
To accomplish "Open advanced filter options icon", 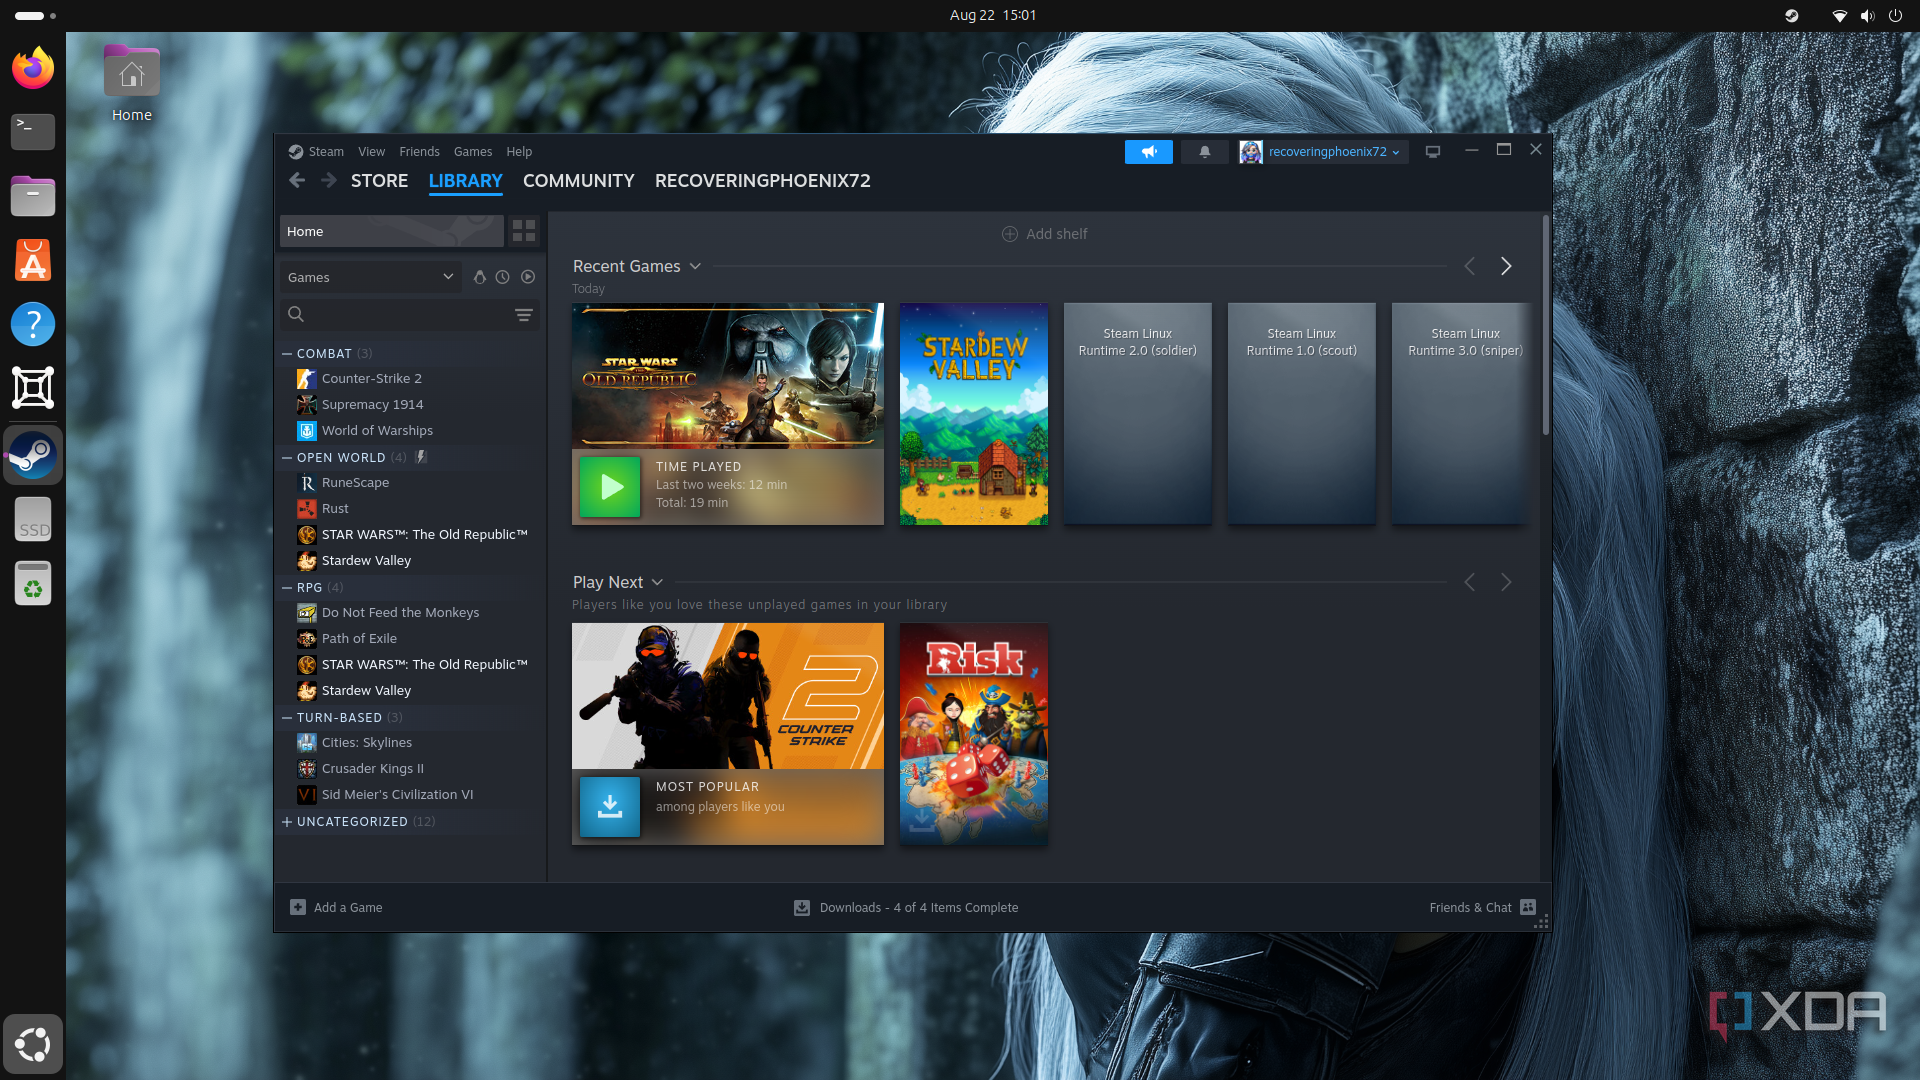I will click(x=523, y=314).
